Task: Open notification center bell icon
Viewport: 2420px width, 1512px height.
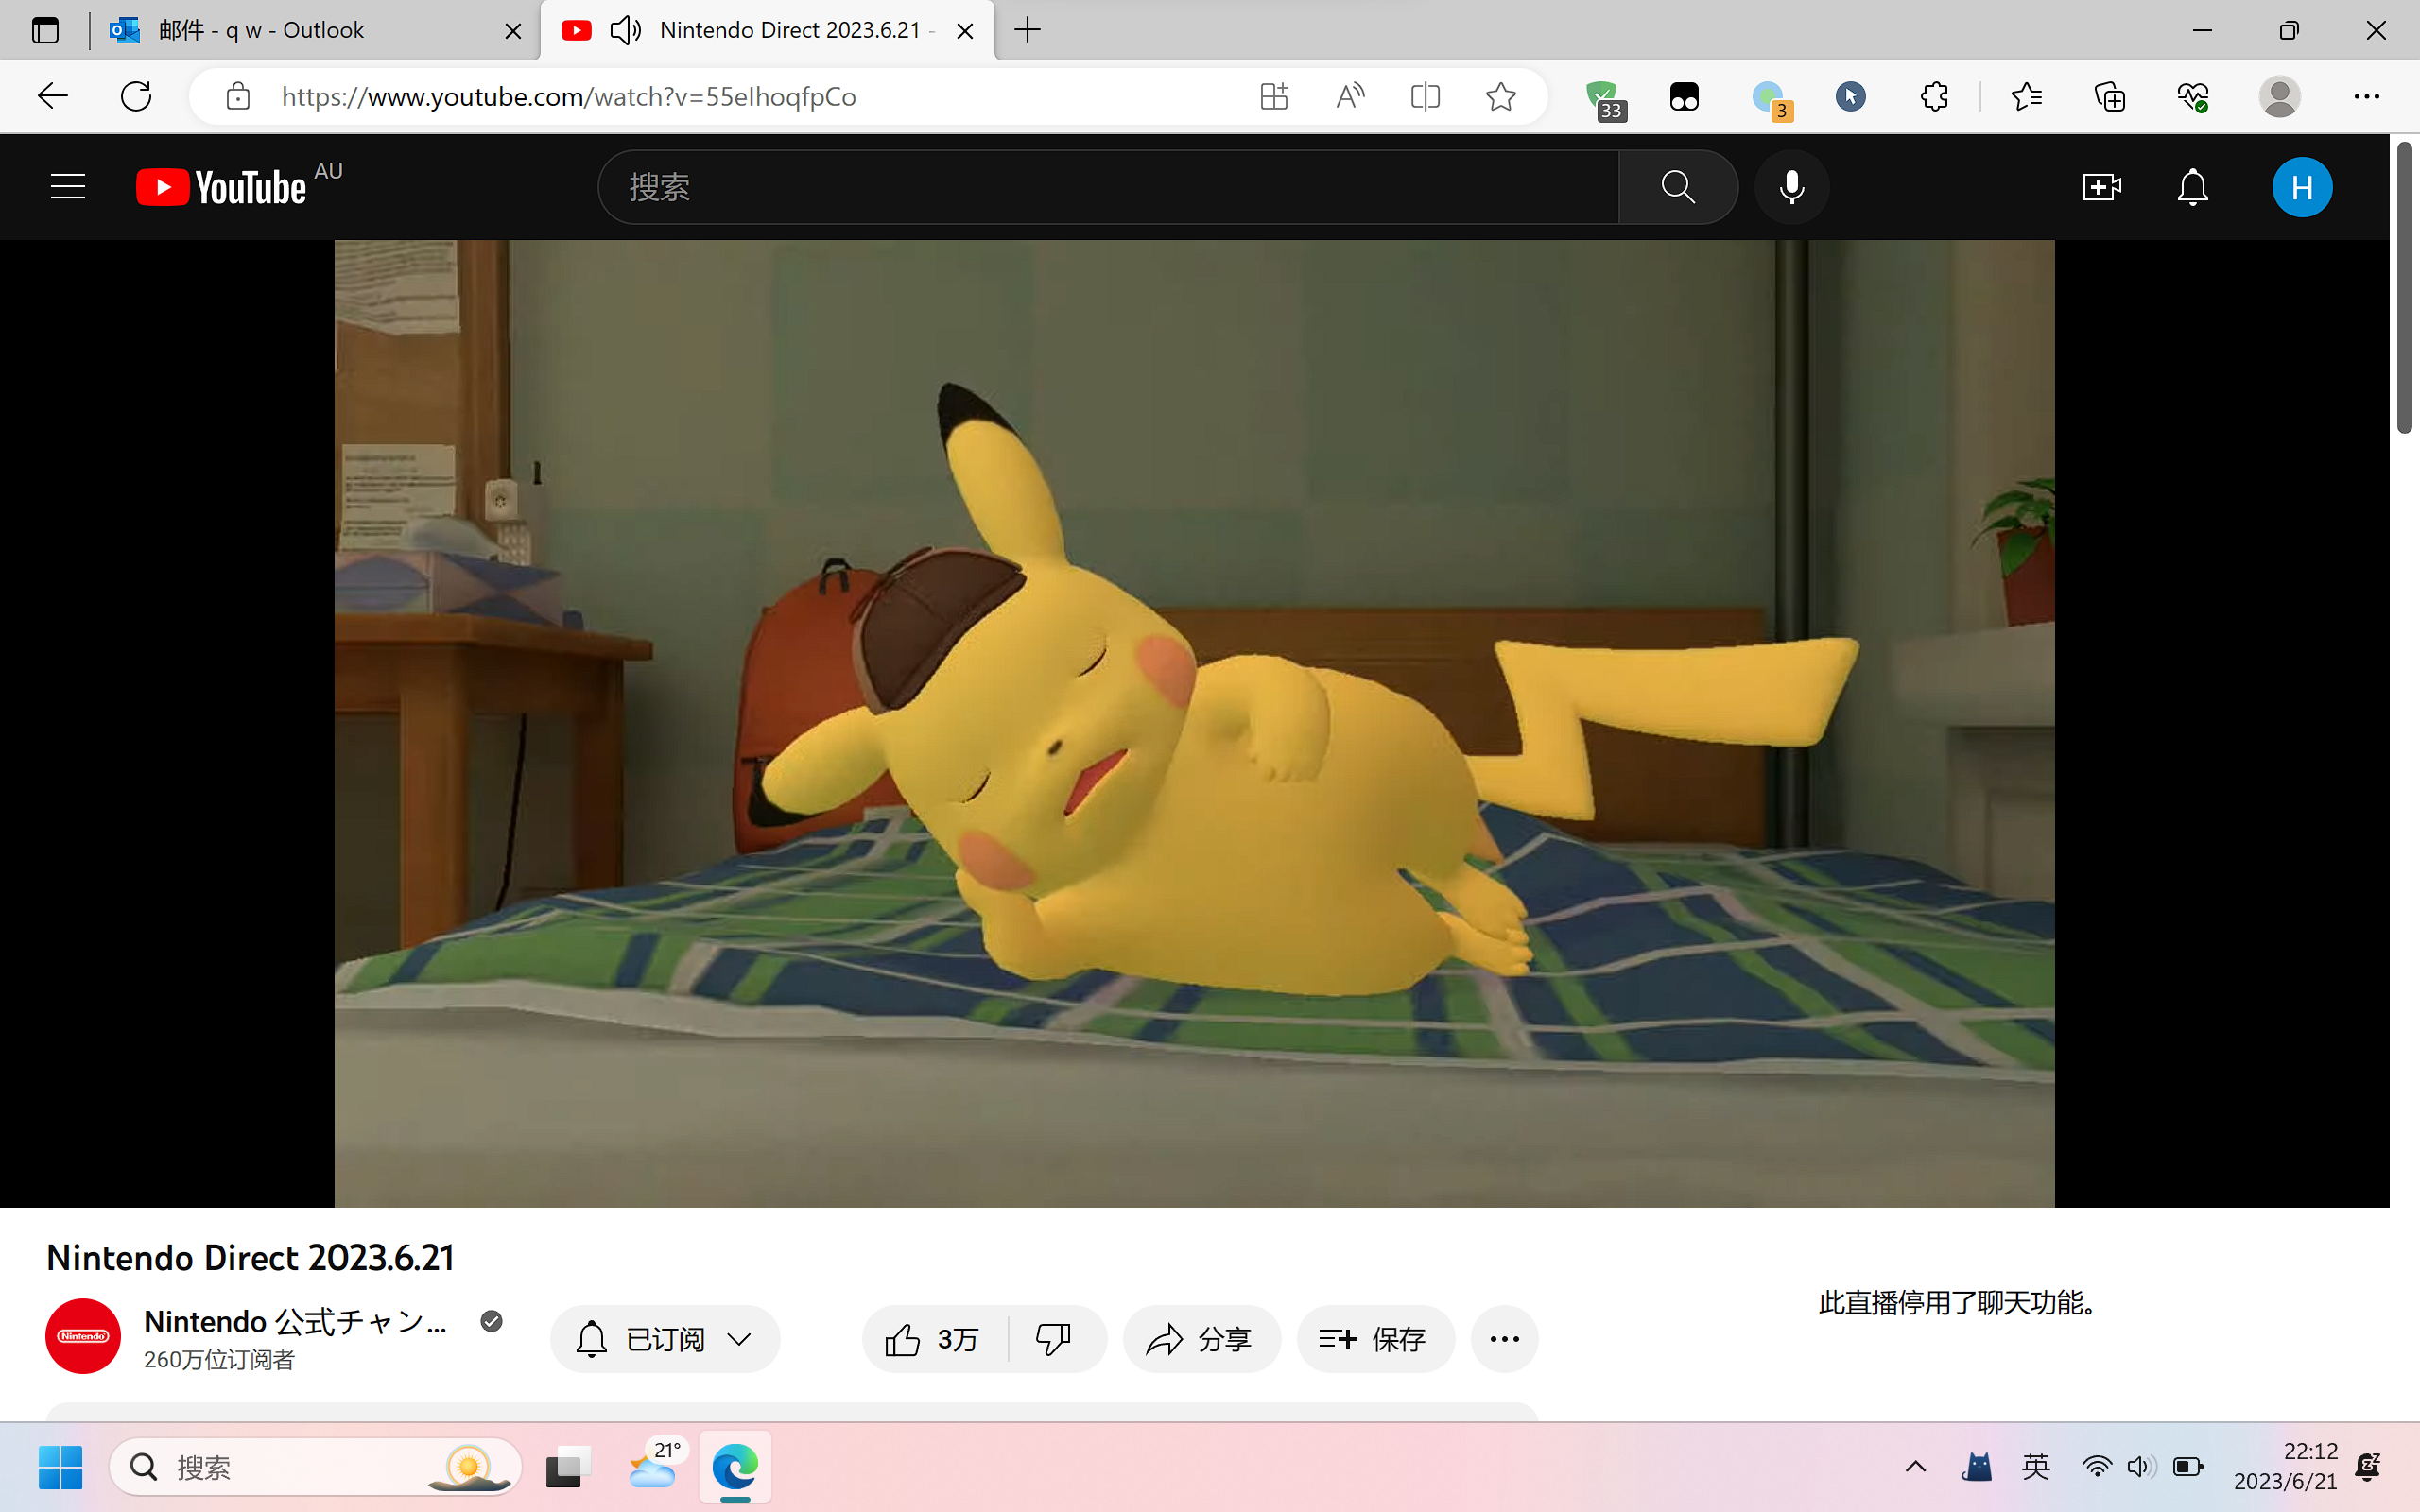Action: 2369,1467
